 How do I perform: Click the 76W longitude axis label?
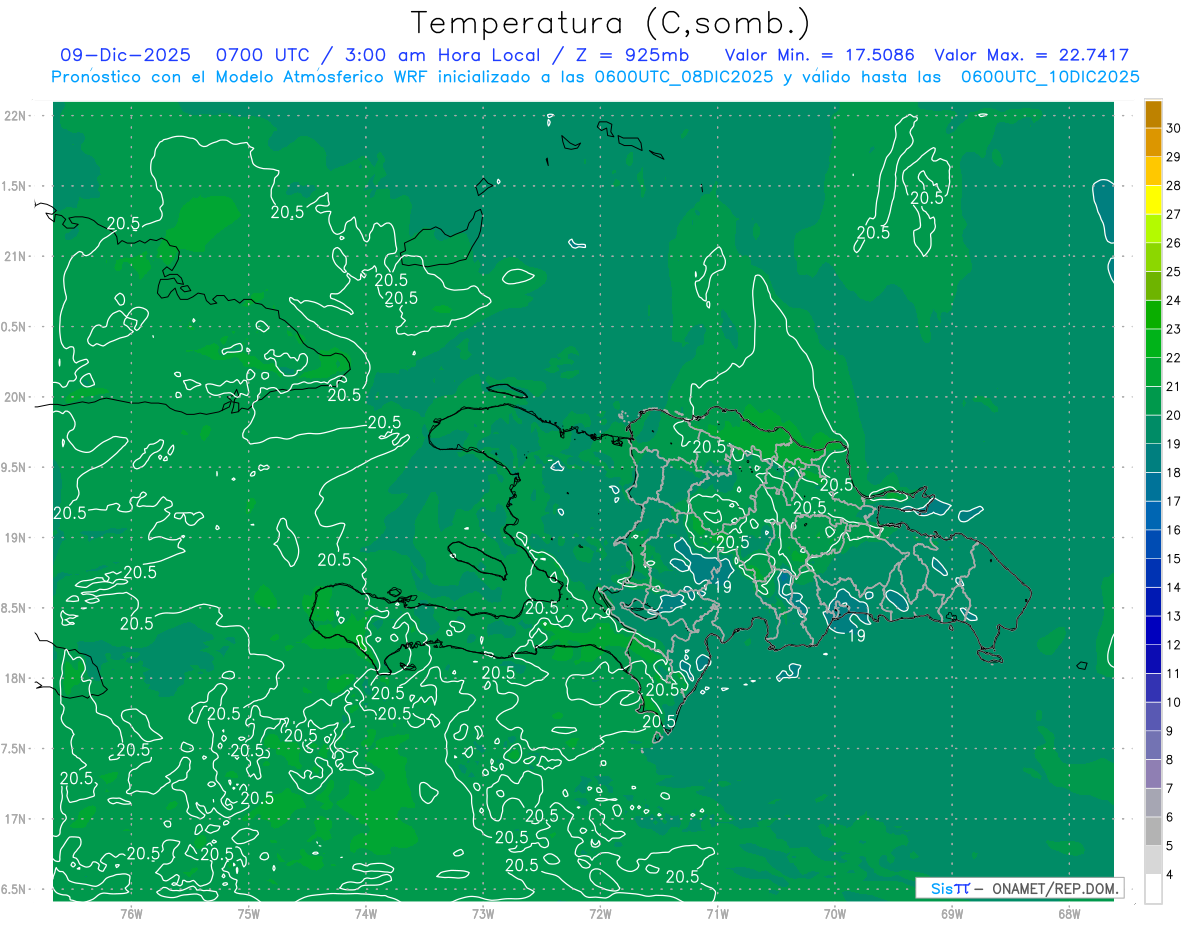(x=131, y=913)
